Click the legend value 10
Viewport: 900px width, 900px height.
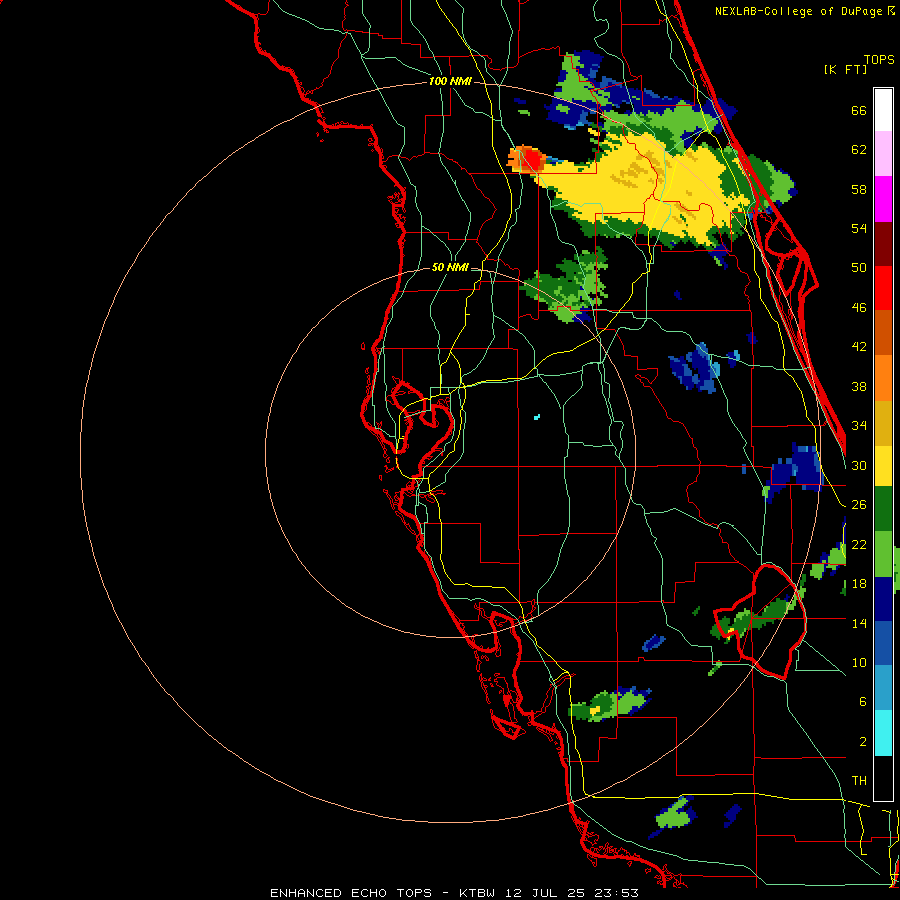tap(859, 662)
